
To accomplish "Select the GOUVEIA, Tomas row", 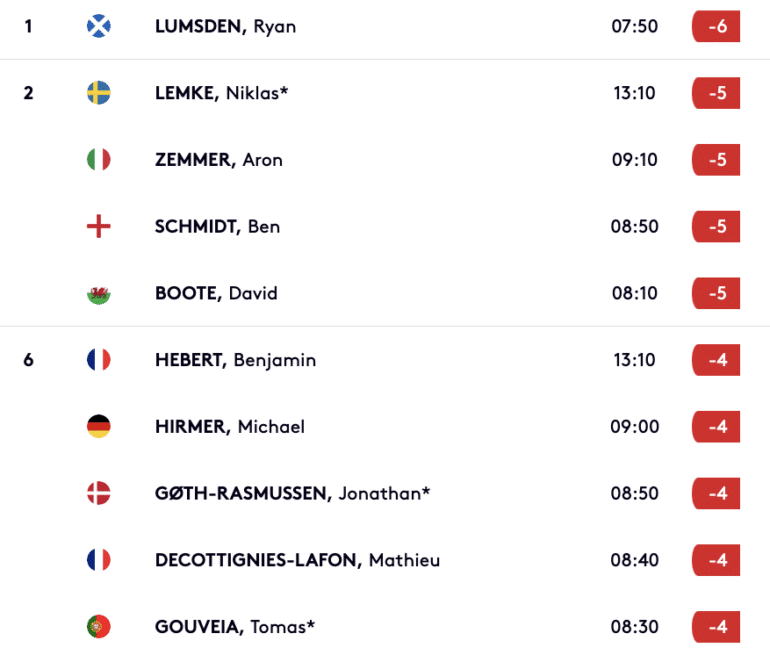I will pos(385,627).
